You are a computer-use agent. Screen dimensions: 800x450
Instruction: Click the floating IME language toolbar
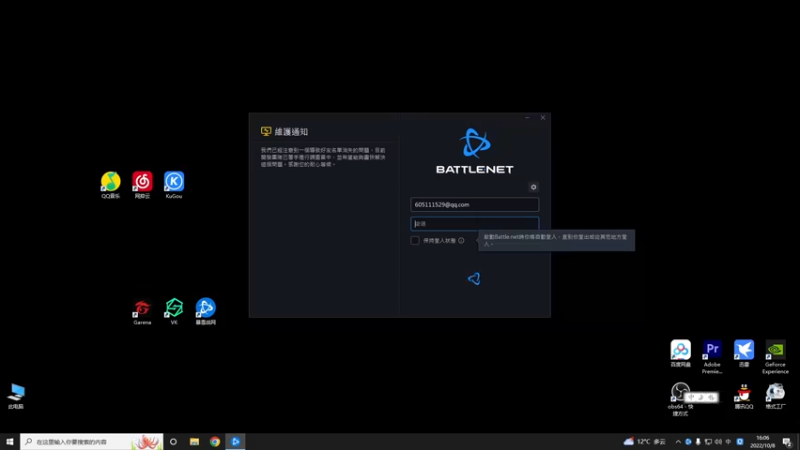point(702,397)
